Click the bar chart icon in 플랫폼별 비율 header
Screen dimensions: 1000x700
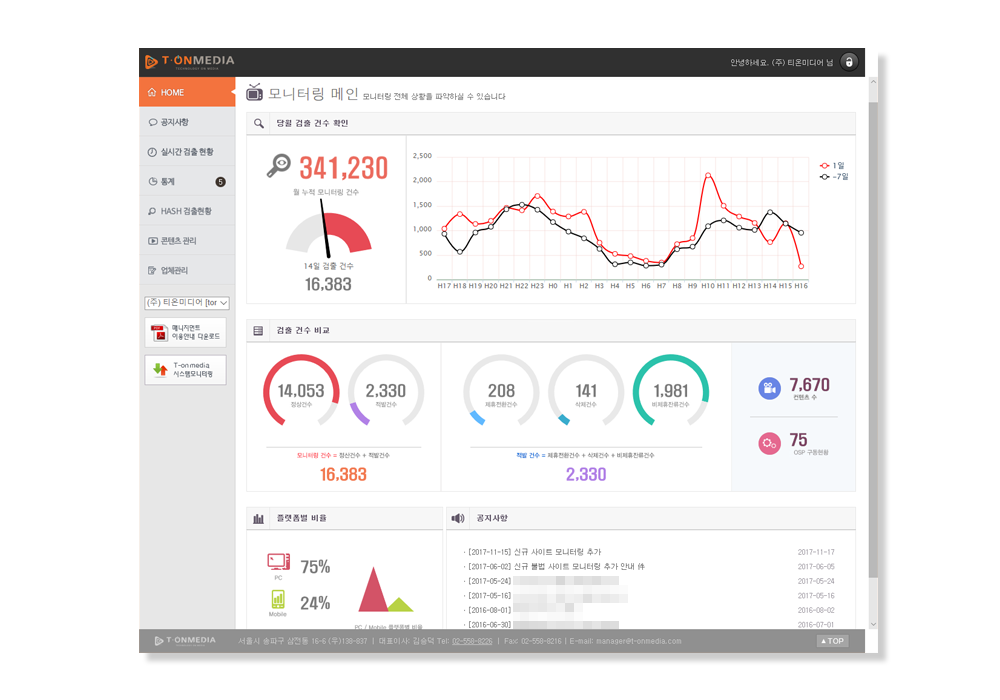coord(258,518)
